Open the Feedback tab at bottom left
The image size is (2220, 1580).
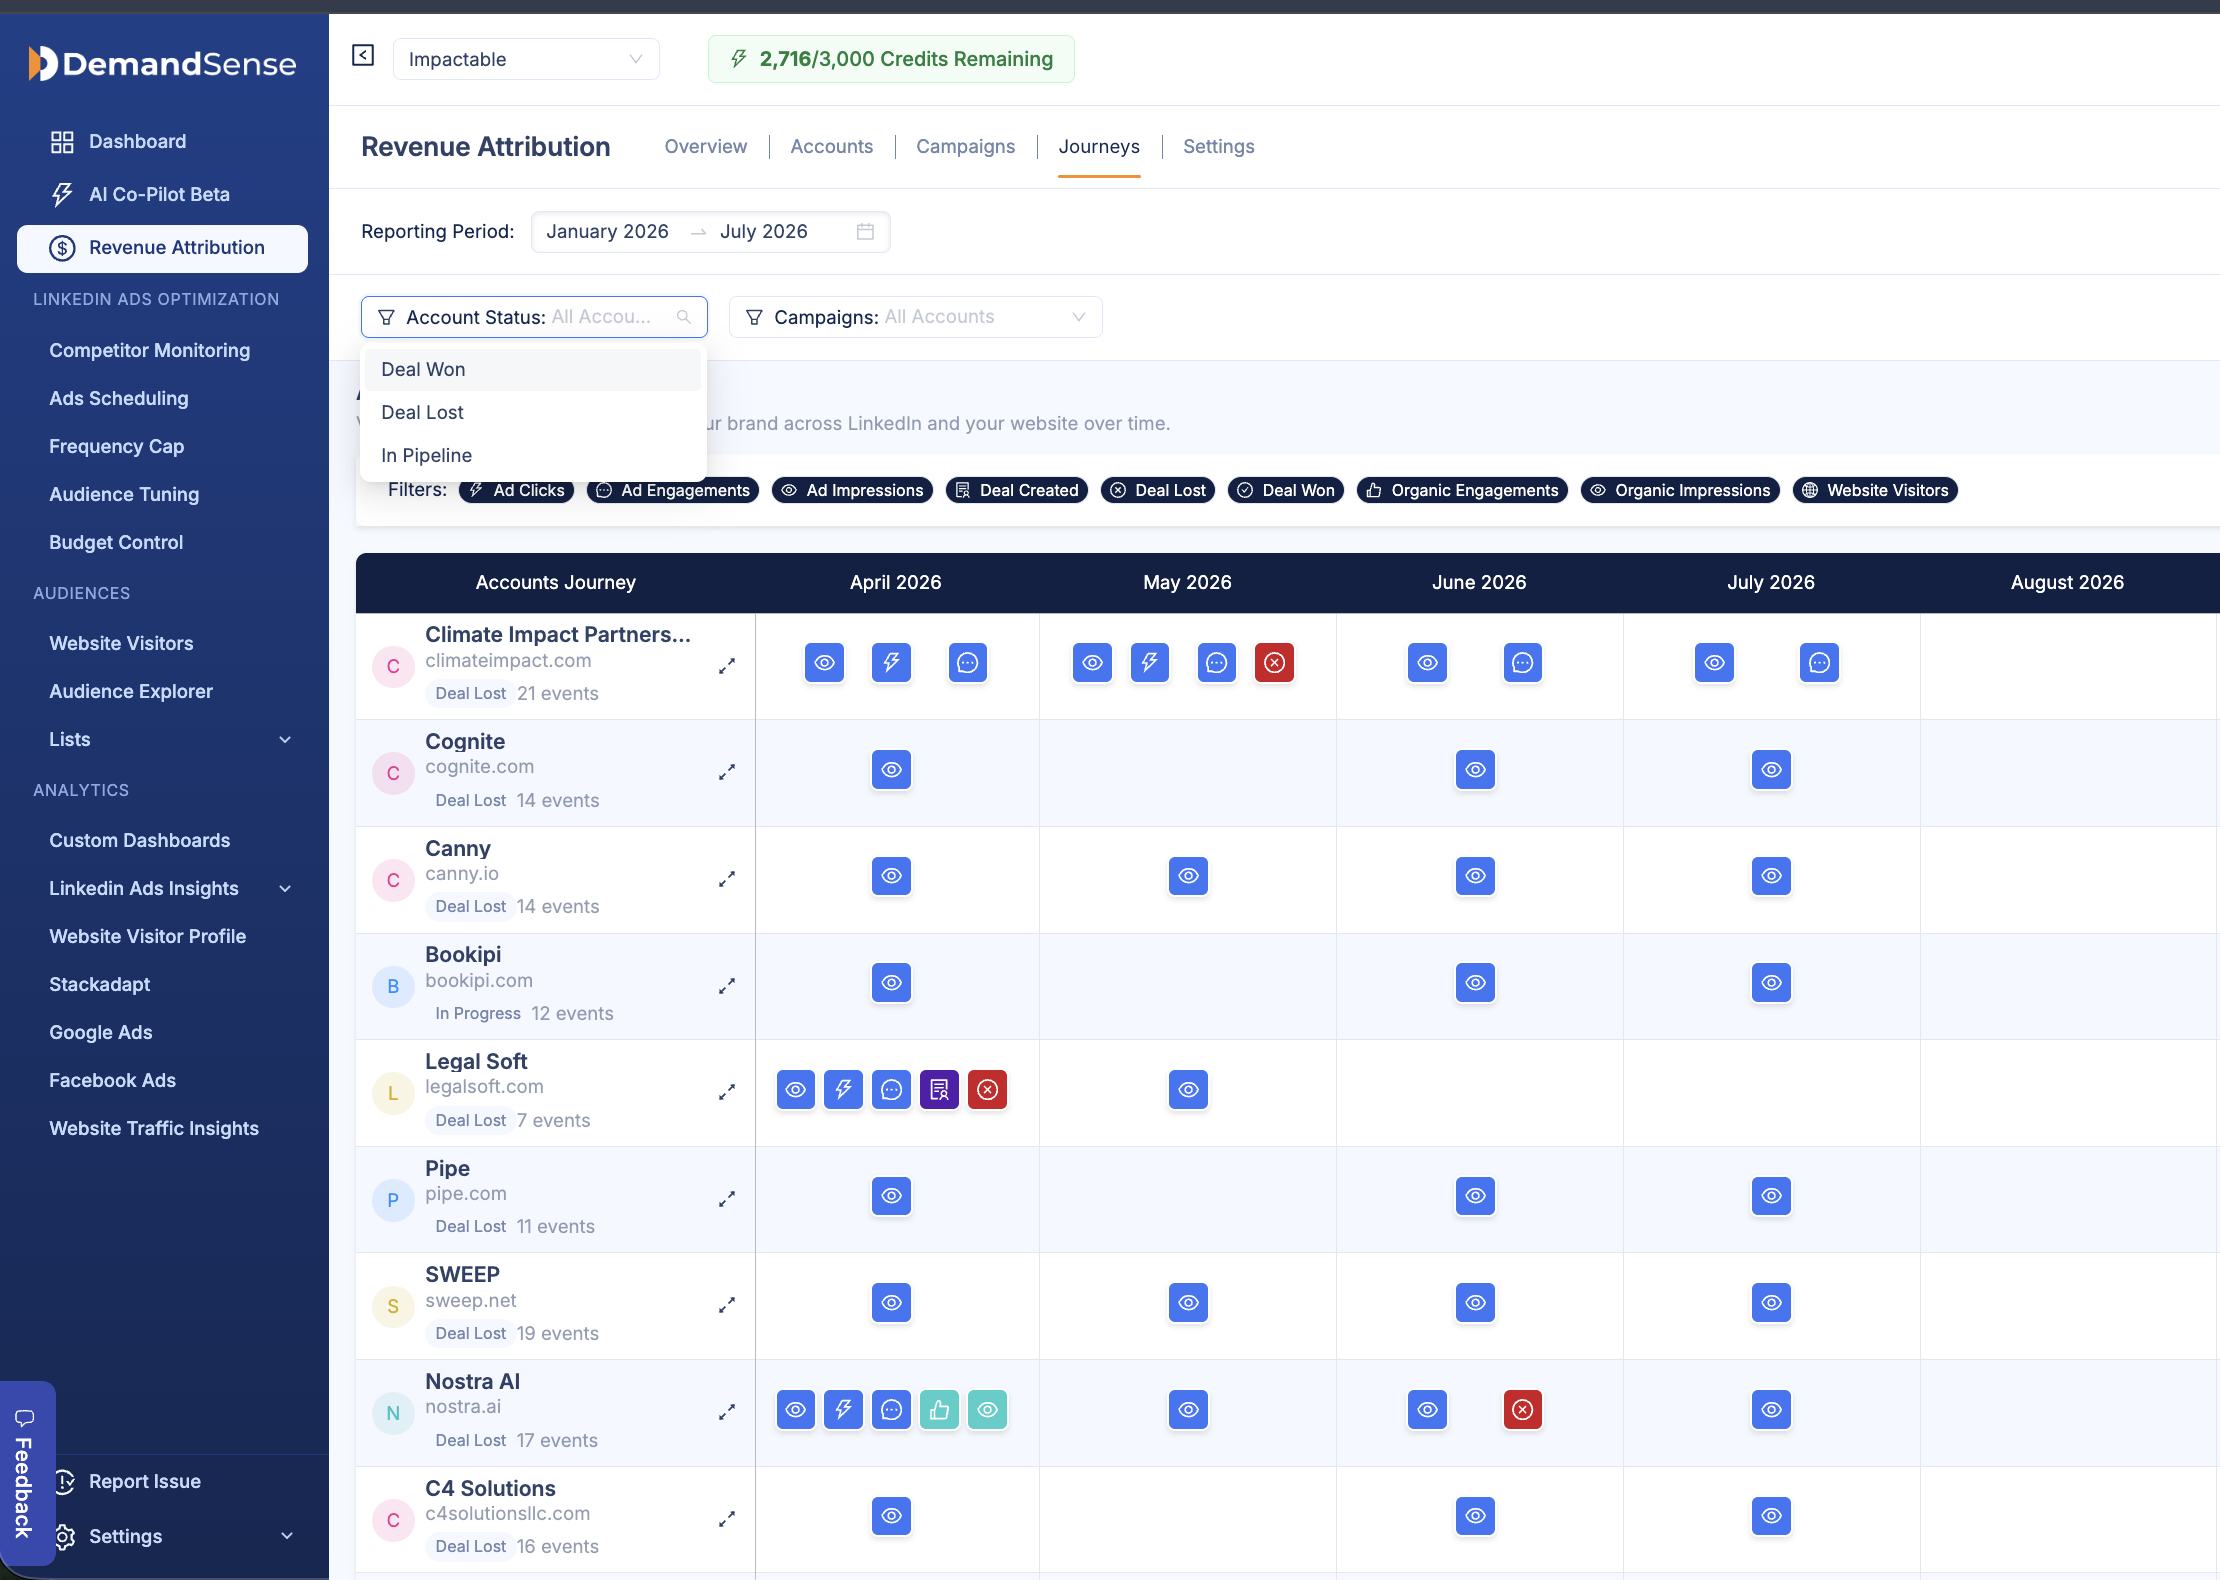tap(25, 1474)
